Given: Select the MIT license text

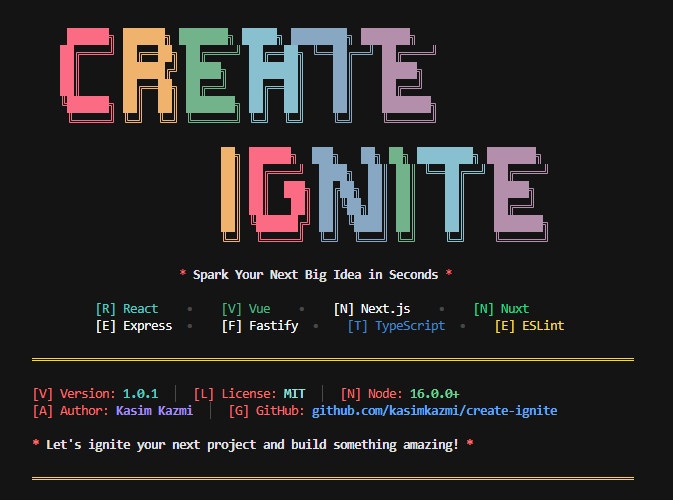Looking at the screenshot, I should (293, 394).
